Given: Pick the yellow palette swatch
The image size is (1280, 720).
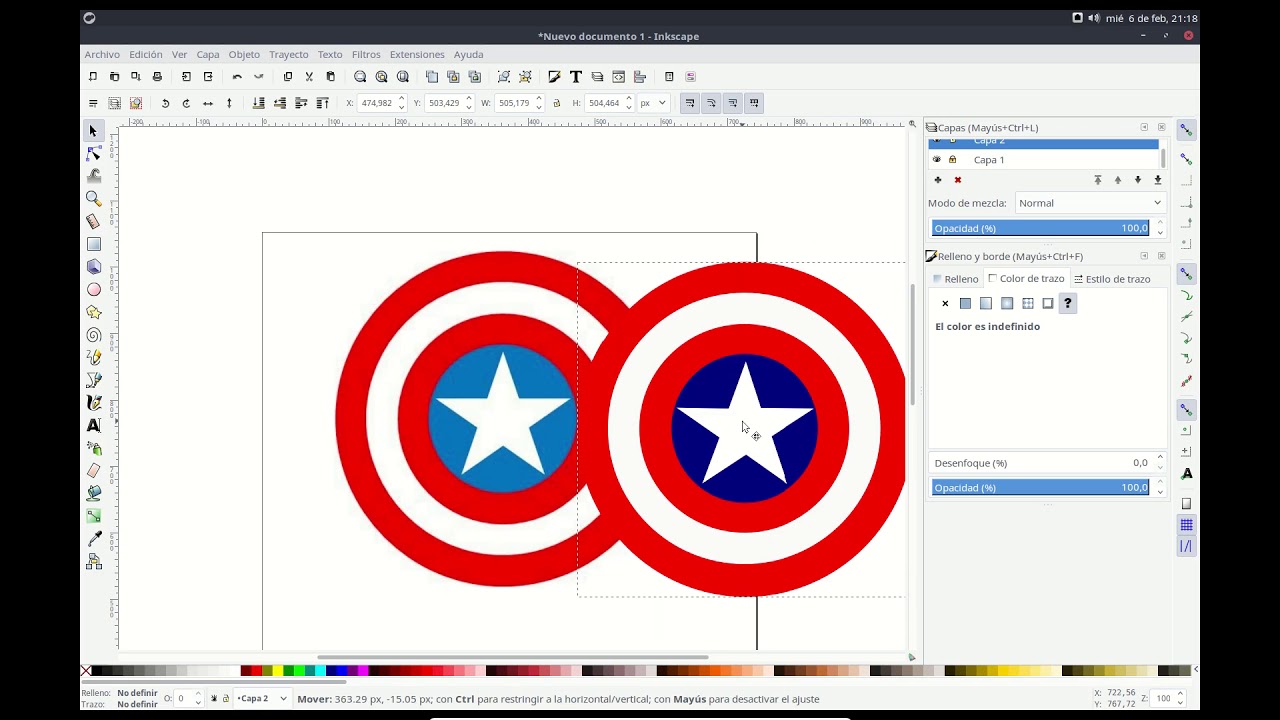Looking at the screenshot, I should [278, 671].
